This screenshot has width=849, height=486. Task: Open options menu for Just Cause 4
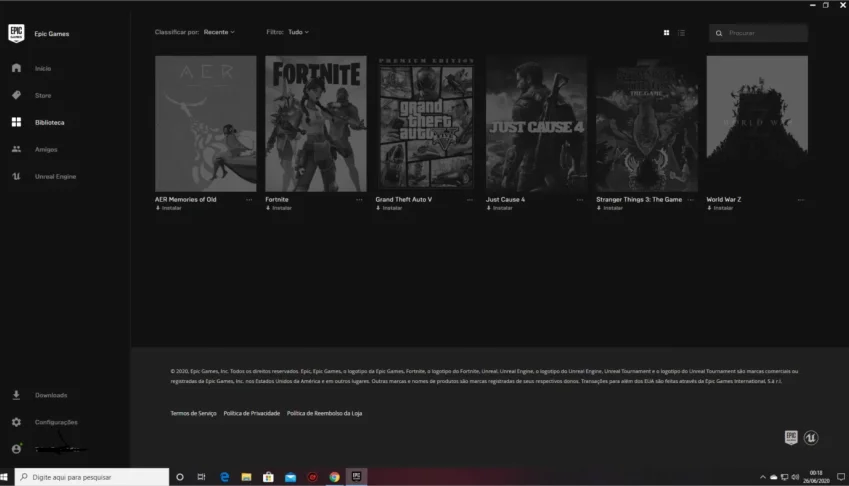(580, 200)
